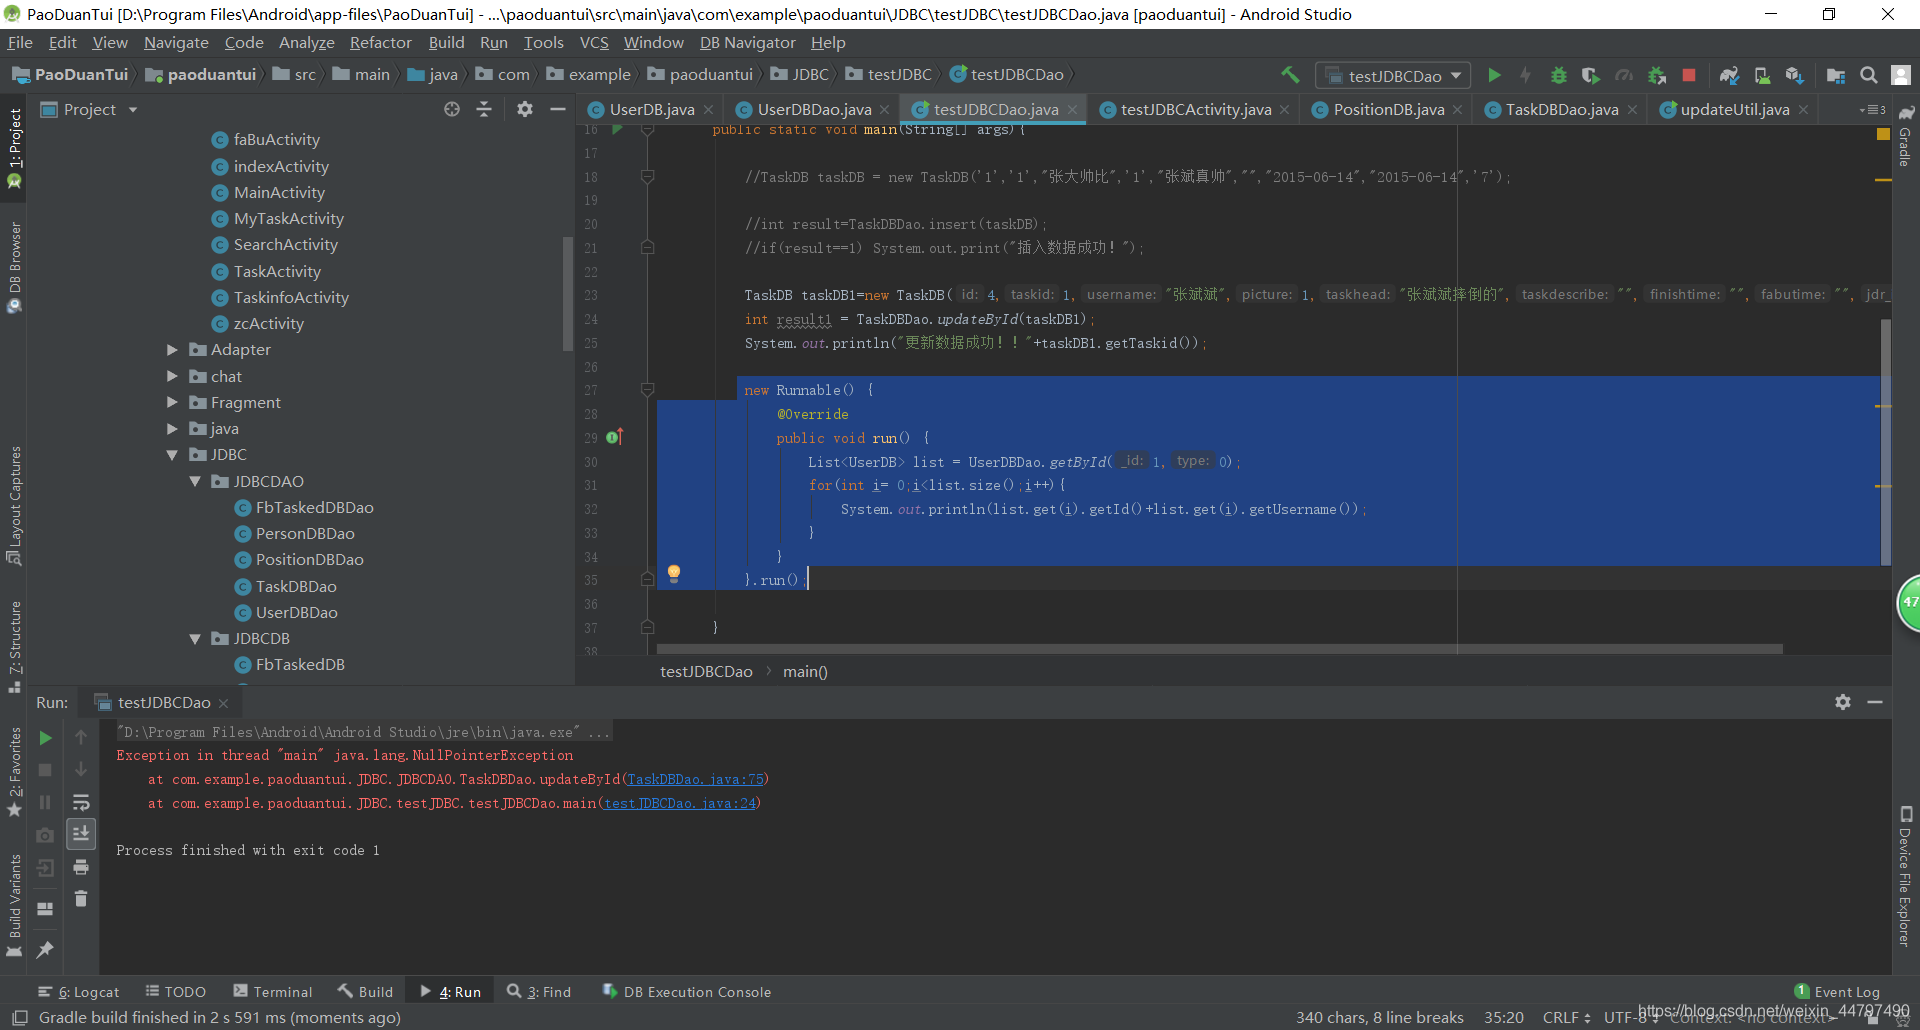Viewport: 1920px width, 1030px height.
Task: Minimize the Run panel
Action: pyautogui.click(x=1875, y=702)
